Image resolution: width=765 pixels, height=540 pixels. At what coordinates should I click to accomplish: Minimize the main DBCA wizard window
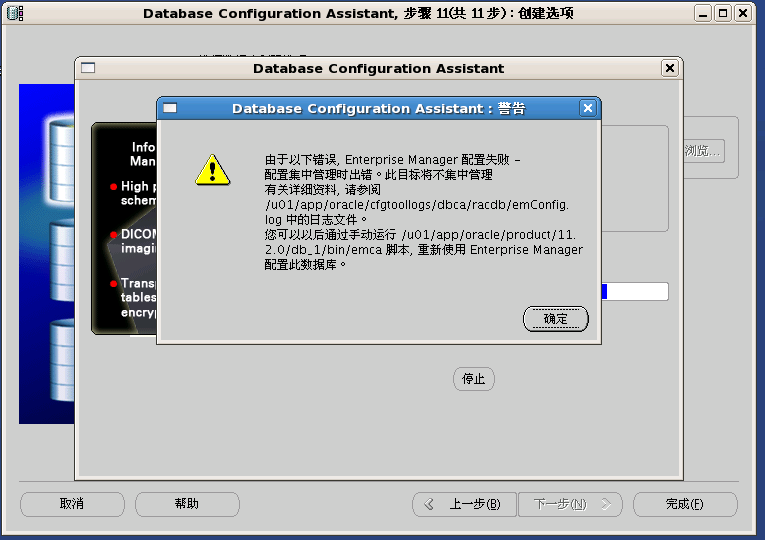coord(703,13)
